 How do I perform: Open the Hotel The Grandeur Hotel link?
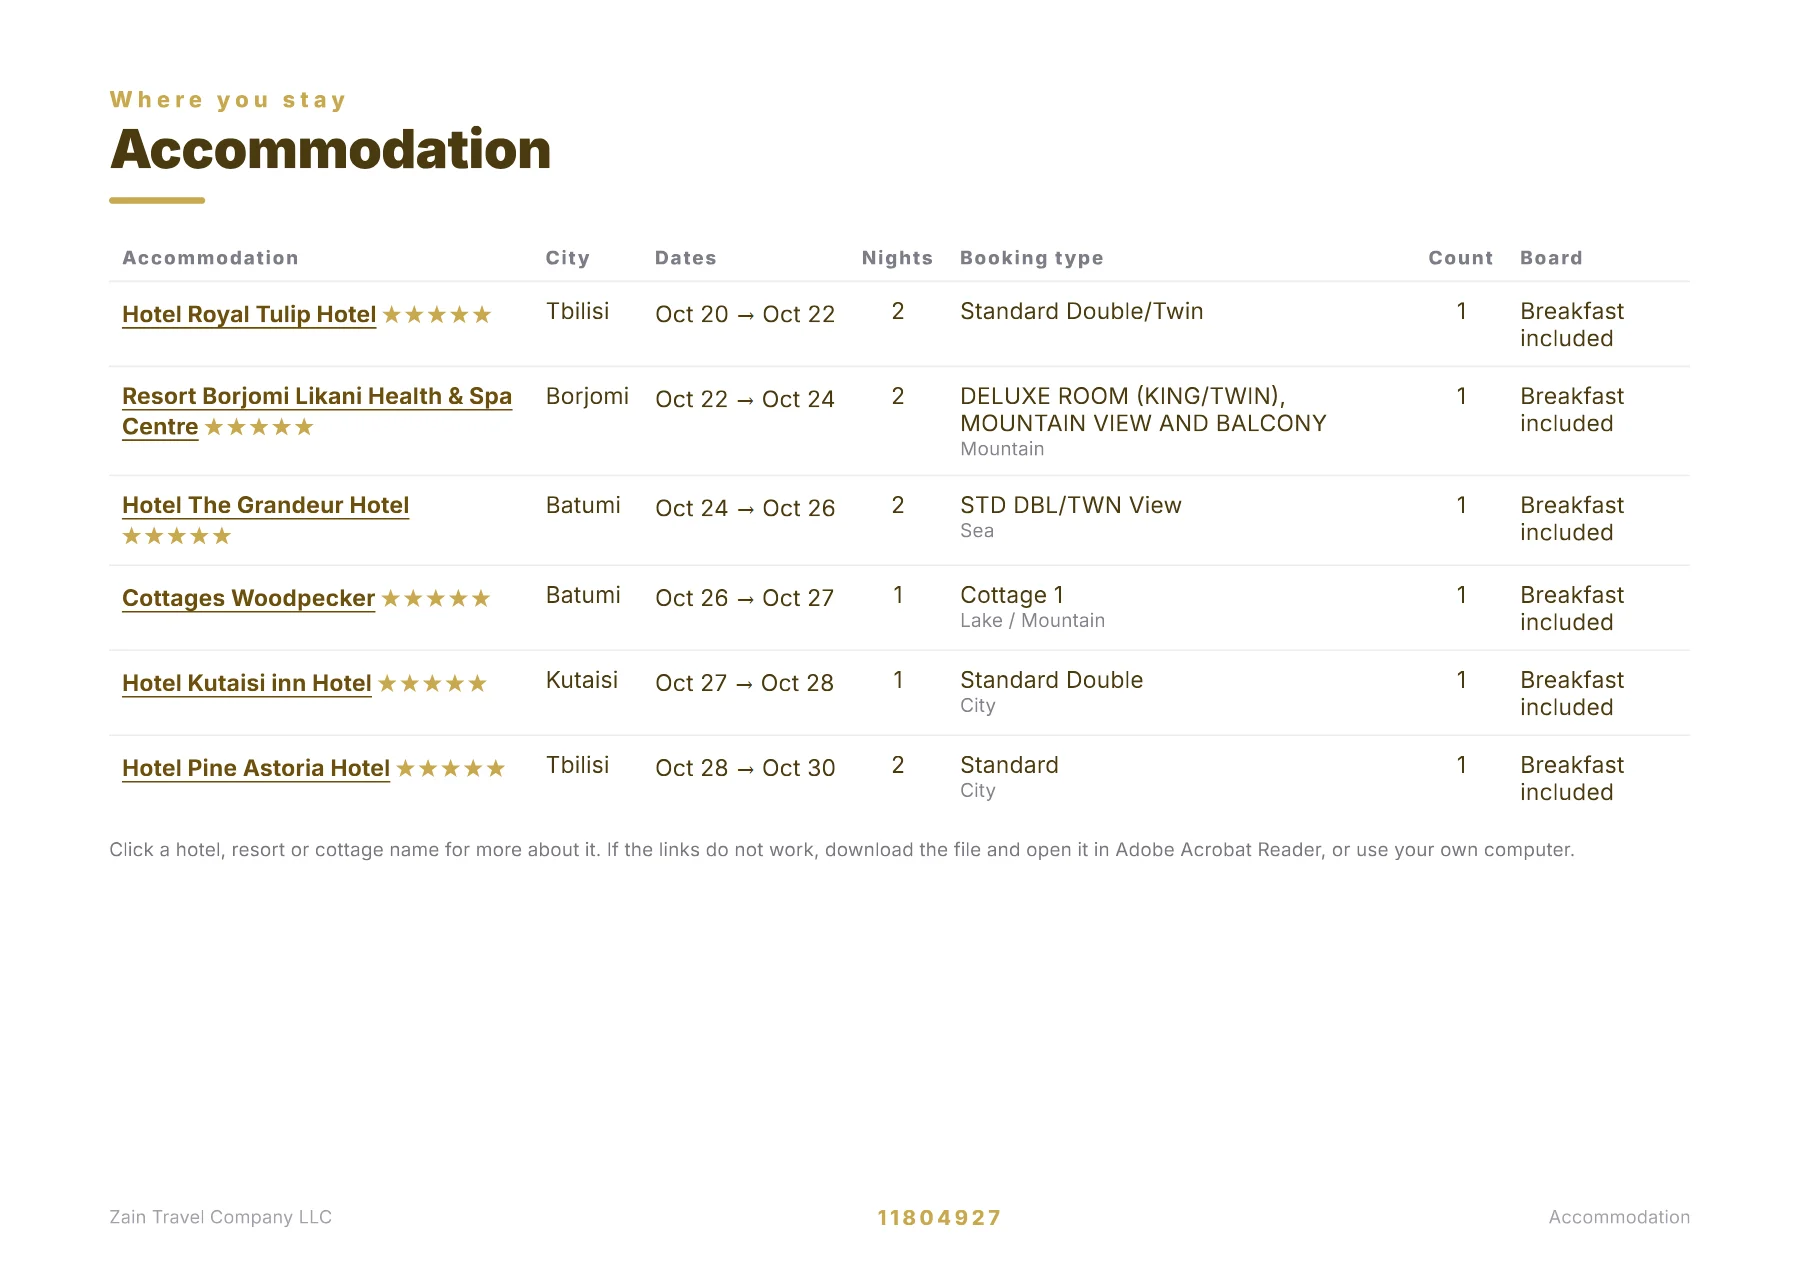(x=266, y=505)
